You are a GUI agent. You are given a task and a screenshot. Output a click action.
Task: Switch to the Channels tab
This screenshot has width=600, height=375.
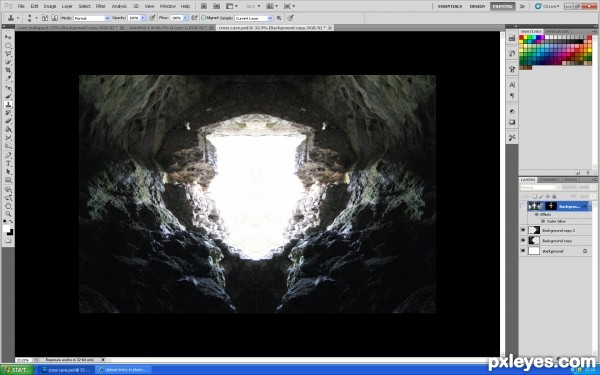[x=548, y=179]
